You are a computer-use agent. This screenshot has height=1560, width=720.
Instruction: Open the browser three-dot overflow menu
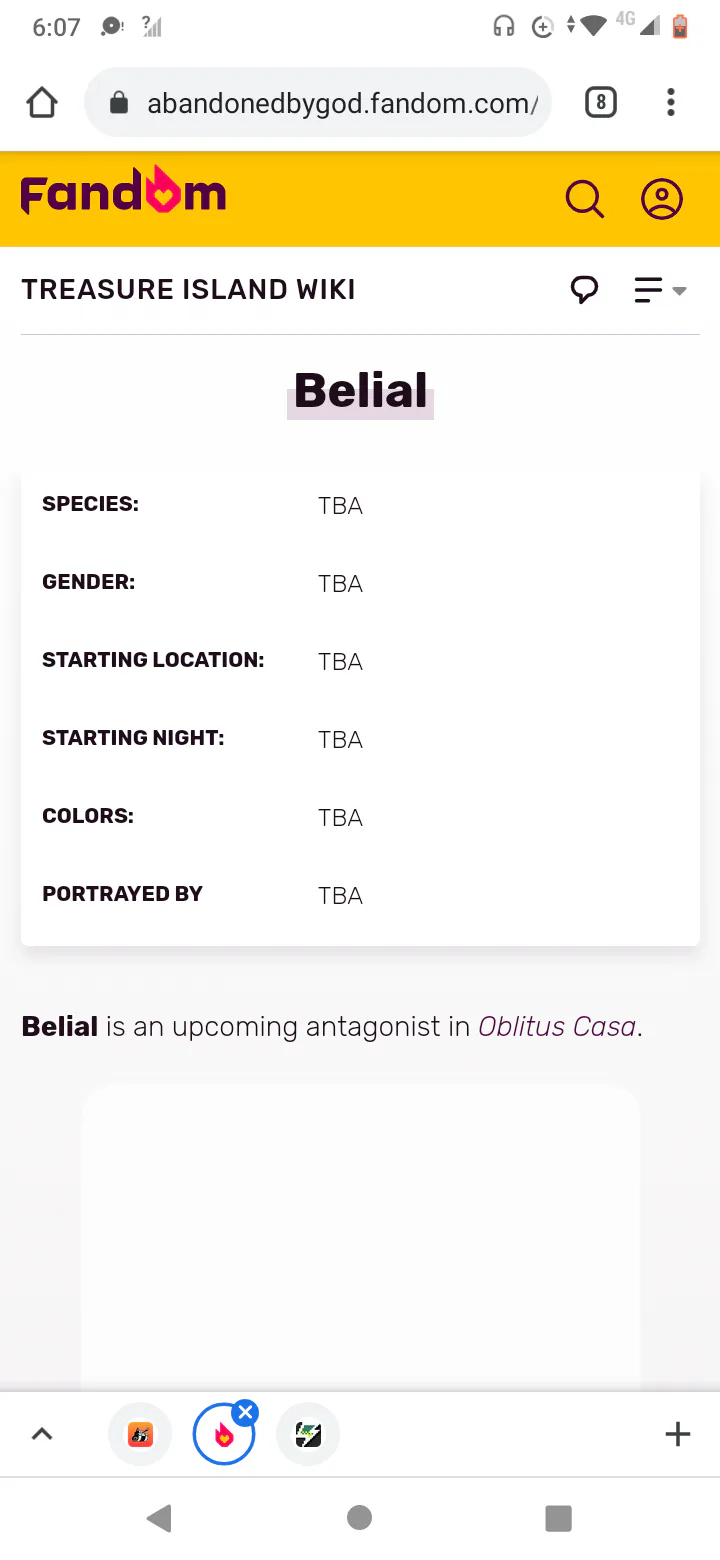tap(670, 102)
